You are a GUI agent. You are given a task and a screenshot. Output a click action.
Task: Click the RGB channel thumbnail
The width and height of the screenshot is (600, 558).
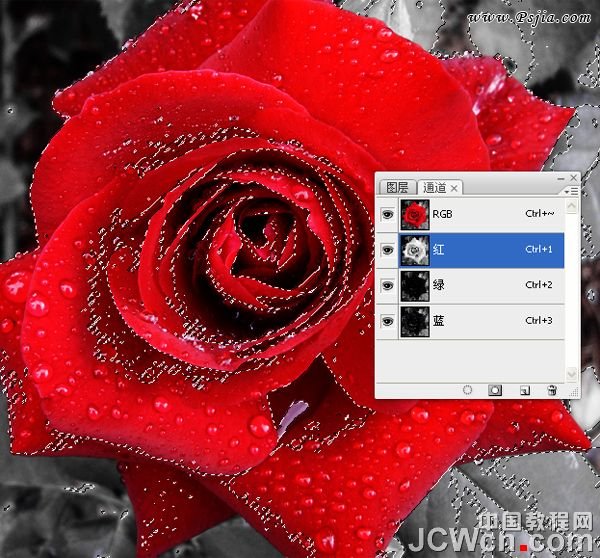click(x=415, y=214)
